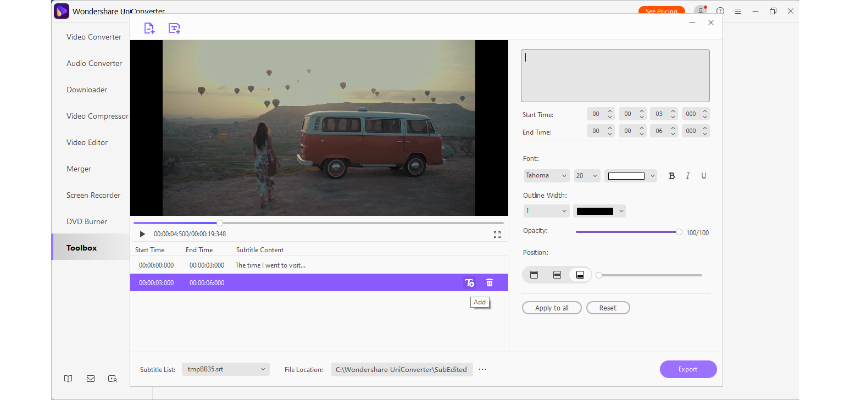The height and width of the screenshot is (400, 850).
Task: Click the subtitle text input box
Action: tap(615, 75)
